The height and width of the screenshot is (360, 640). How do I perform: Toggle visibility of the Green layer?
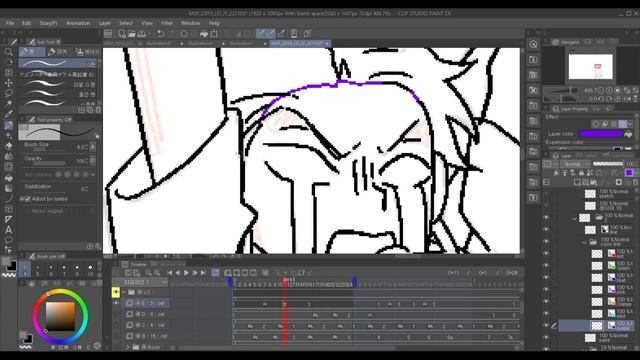pos(546,265)
